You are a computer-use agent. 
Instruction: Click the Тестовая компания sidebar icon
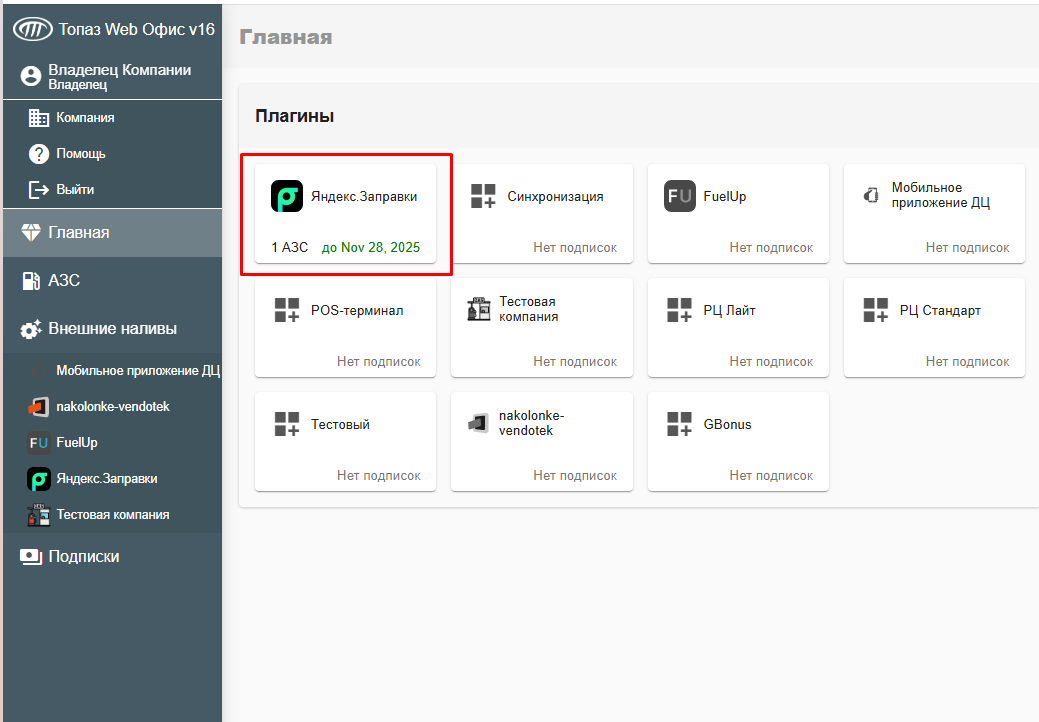tap(38, 515)
